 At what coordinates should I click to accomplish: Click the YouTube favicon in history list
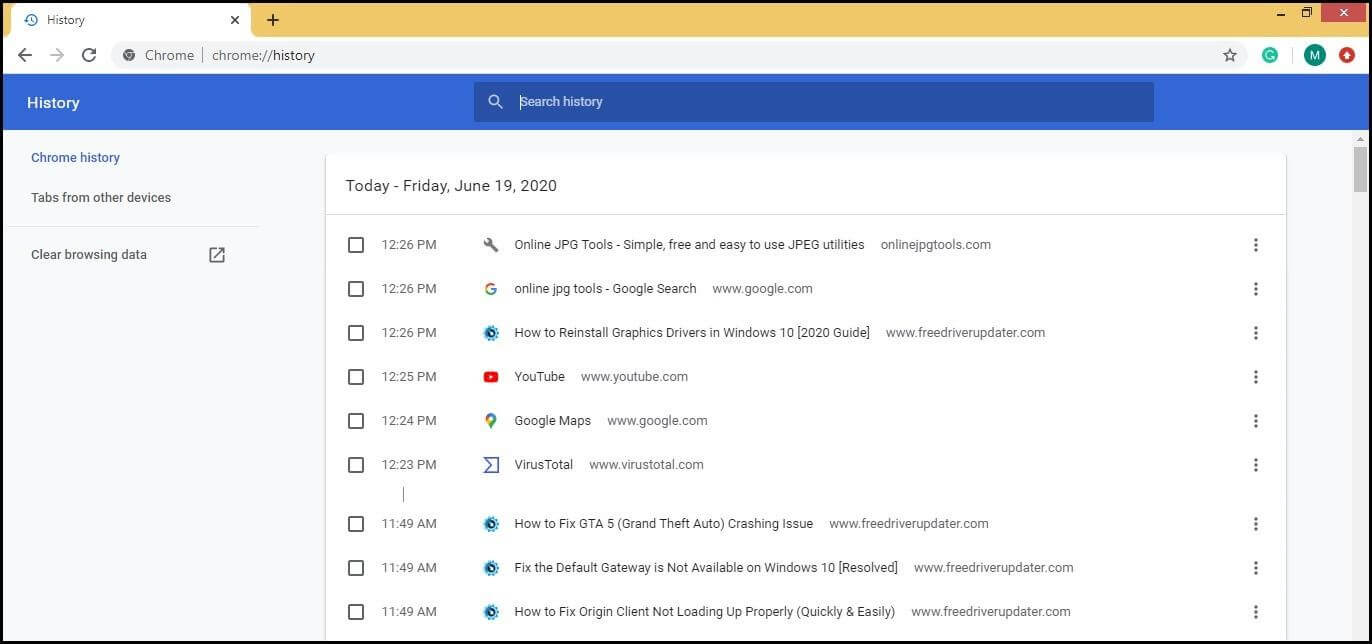pyautogui.click(x=491, y=377)
